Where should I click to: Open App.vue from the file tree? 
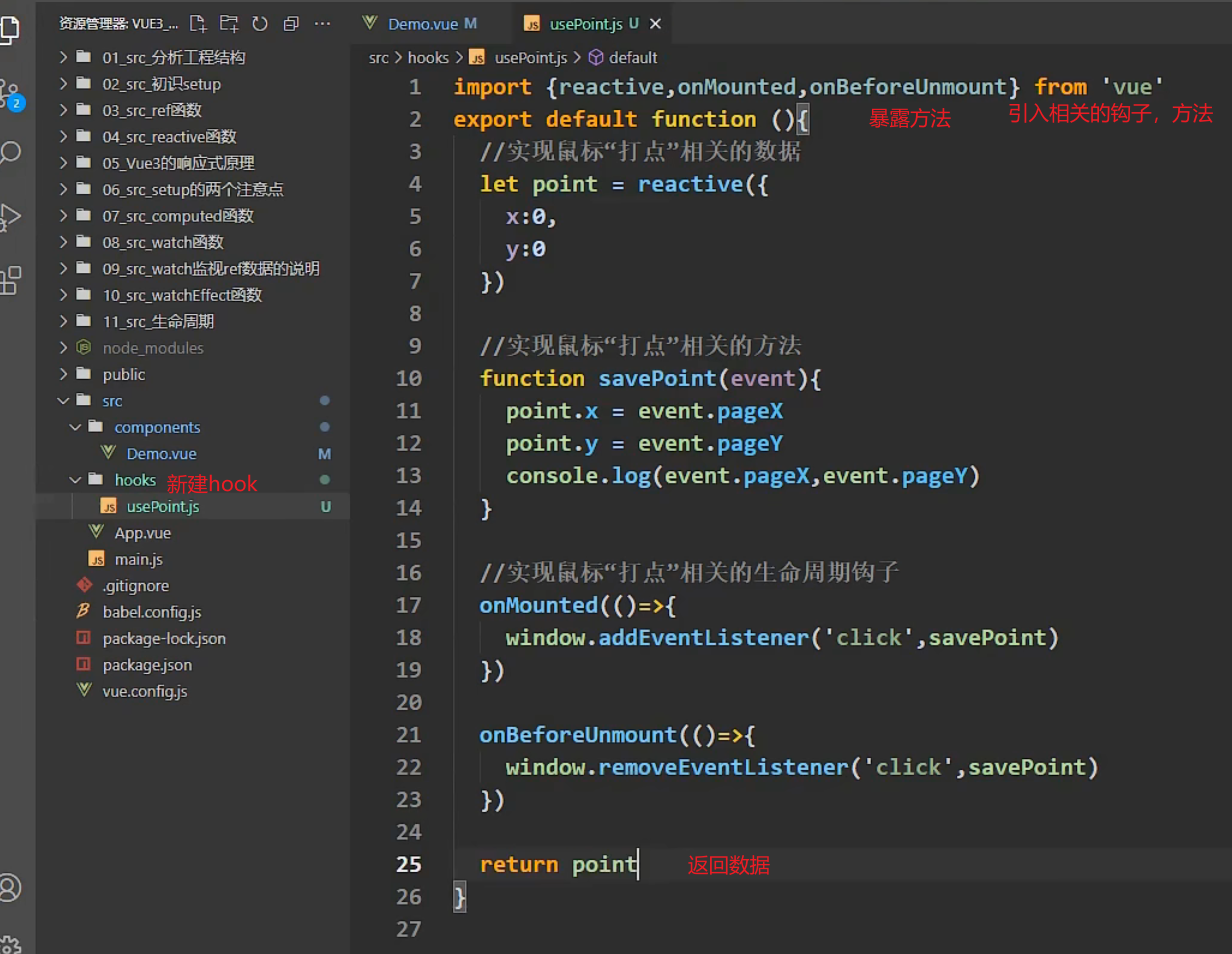coord(142,533)
